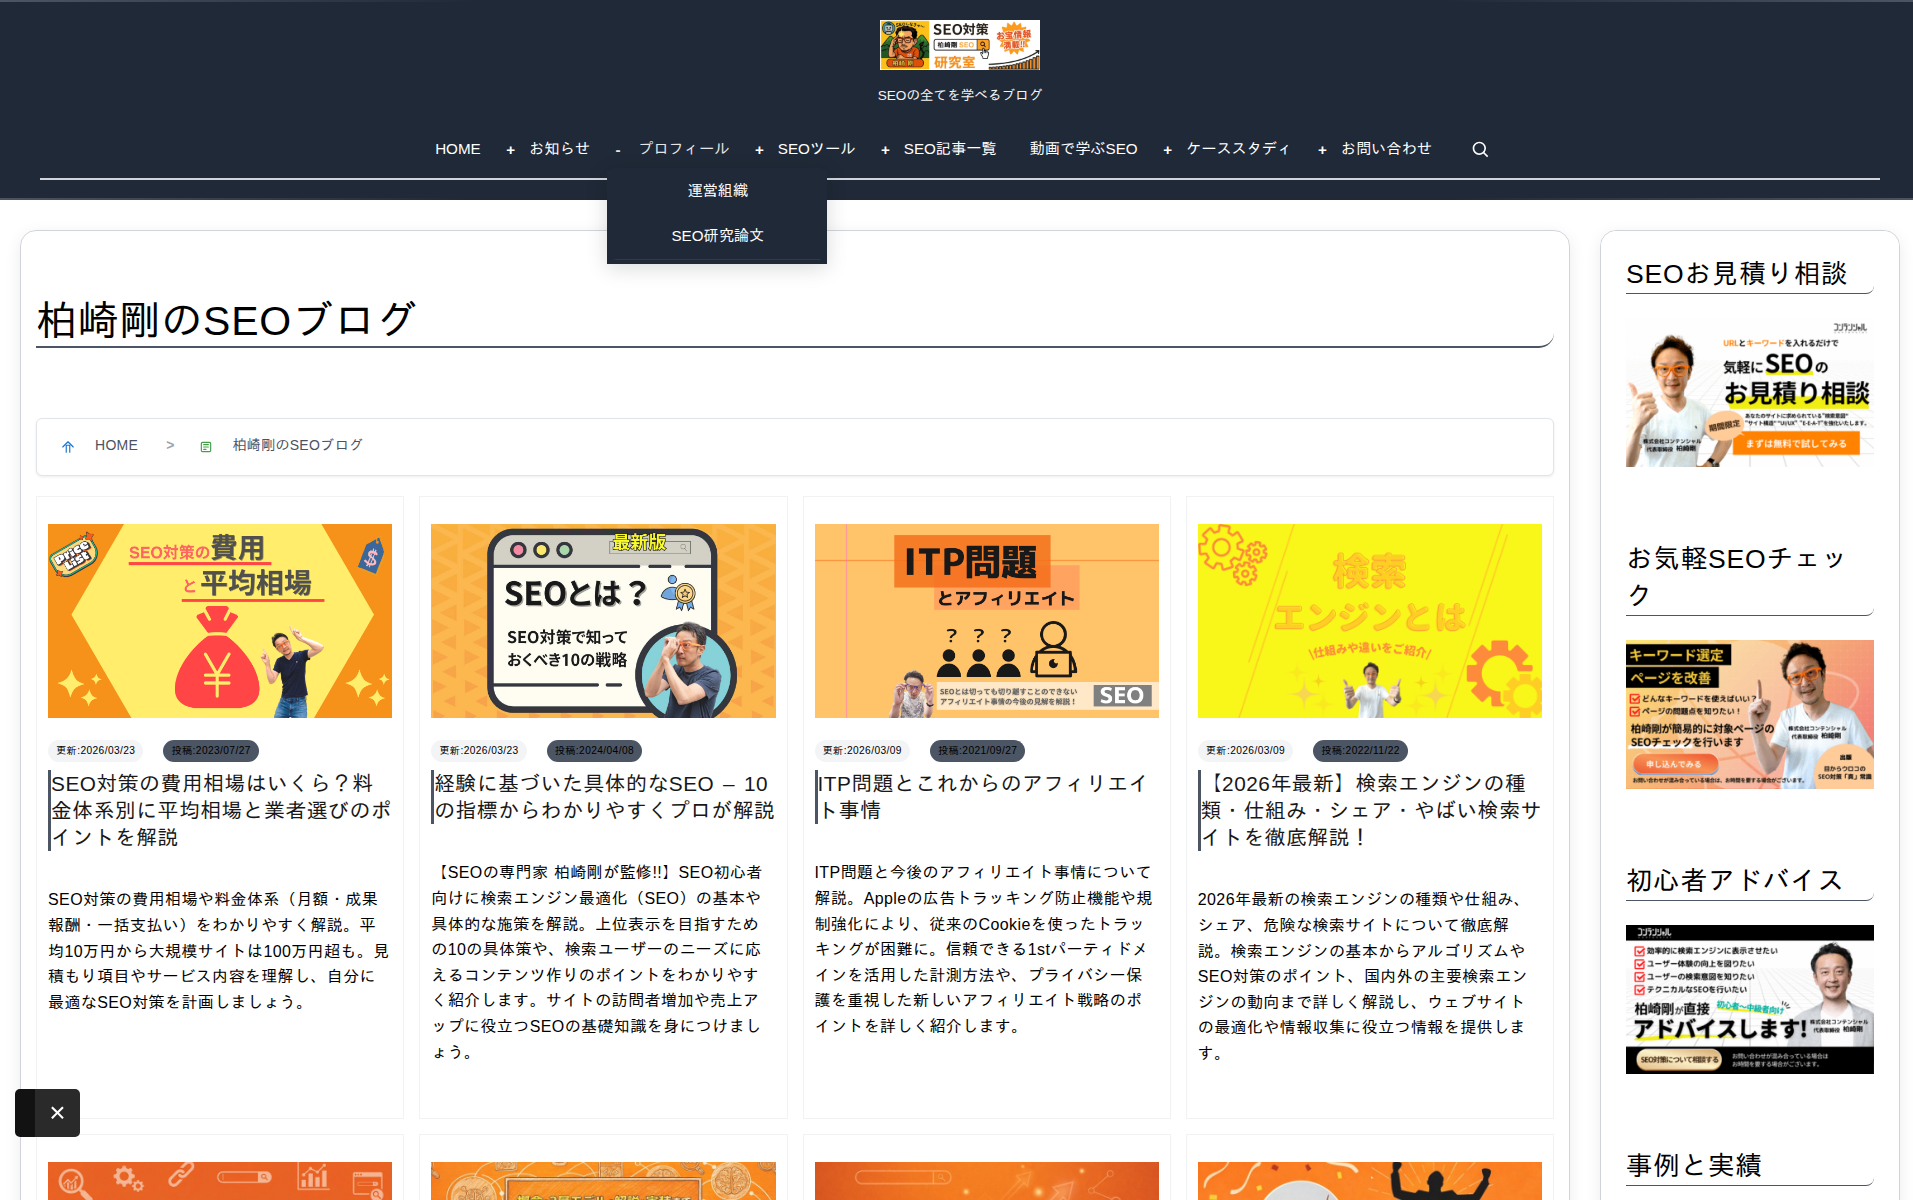The width and height of the screenshot is (1913, 1200).
Task: Expand the お知らせ navigation menu
Action: (558, 148)
